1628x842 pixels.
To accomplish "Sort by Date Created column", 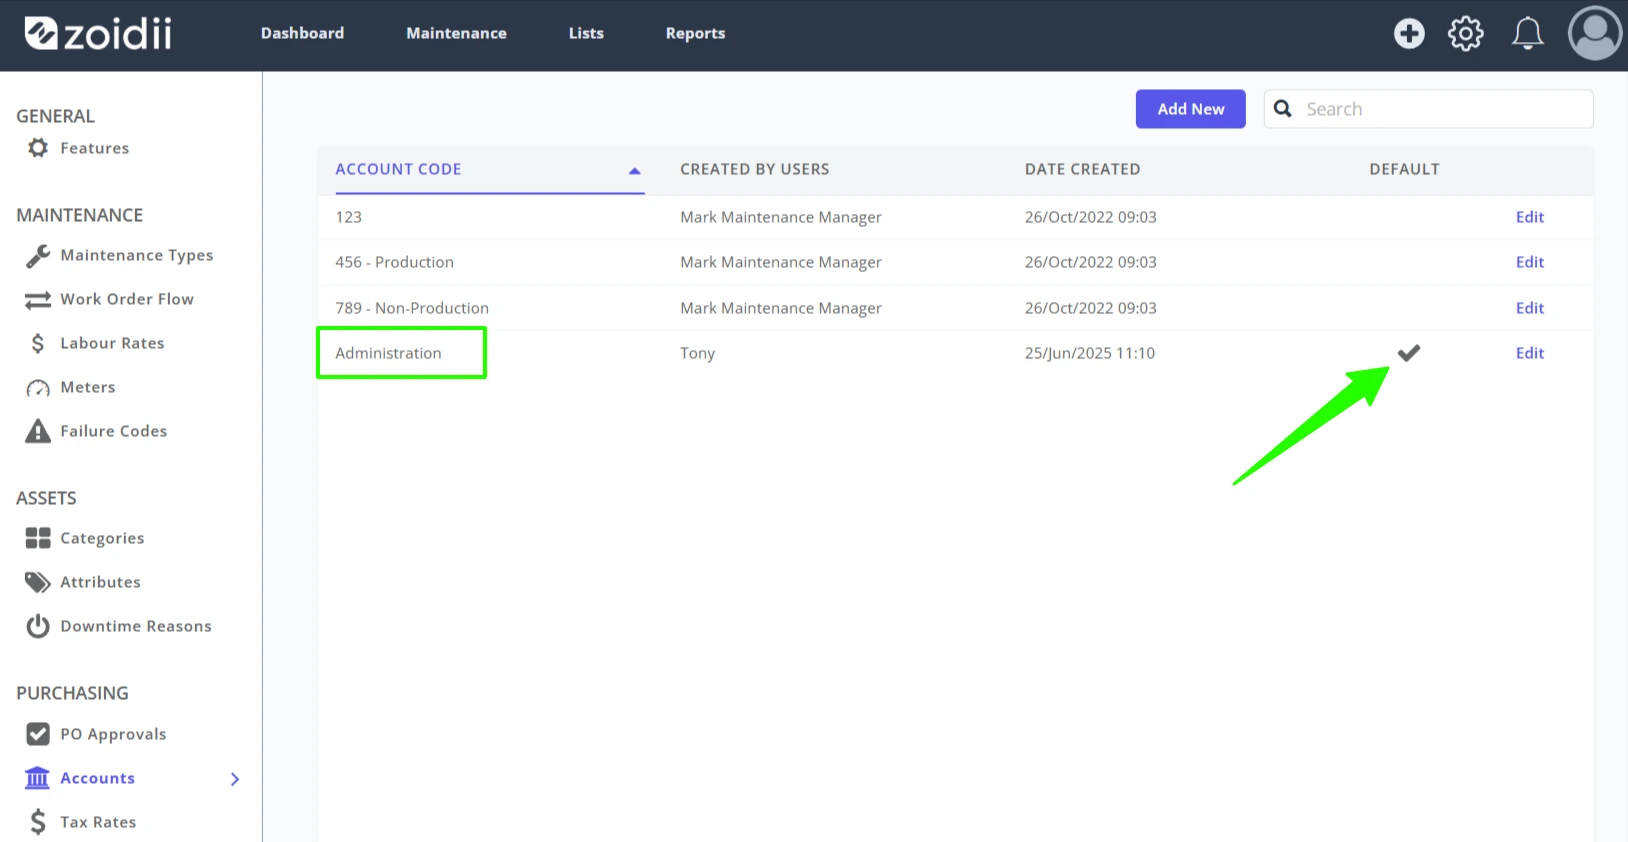I will coord(1082,169).
